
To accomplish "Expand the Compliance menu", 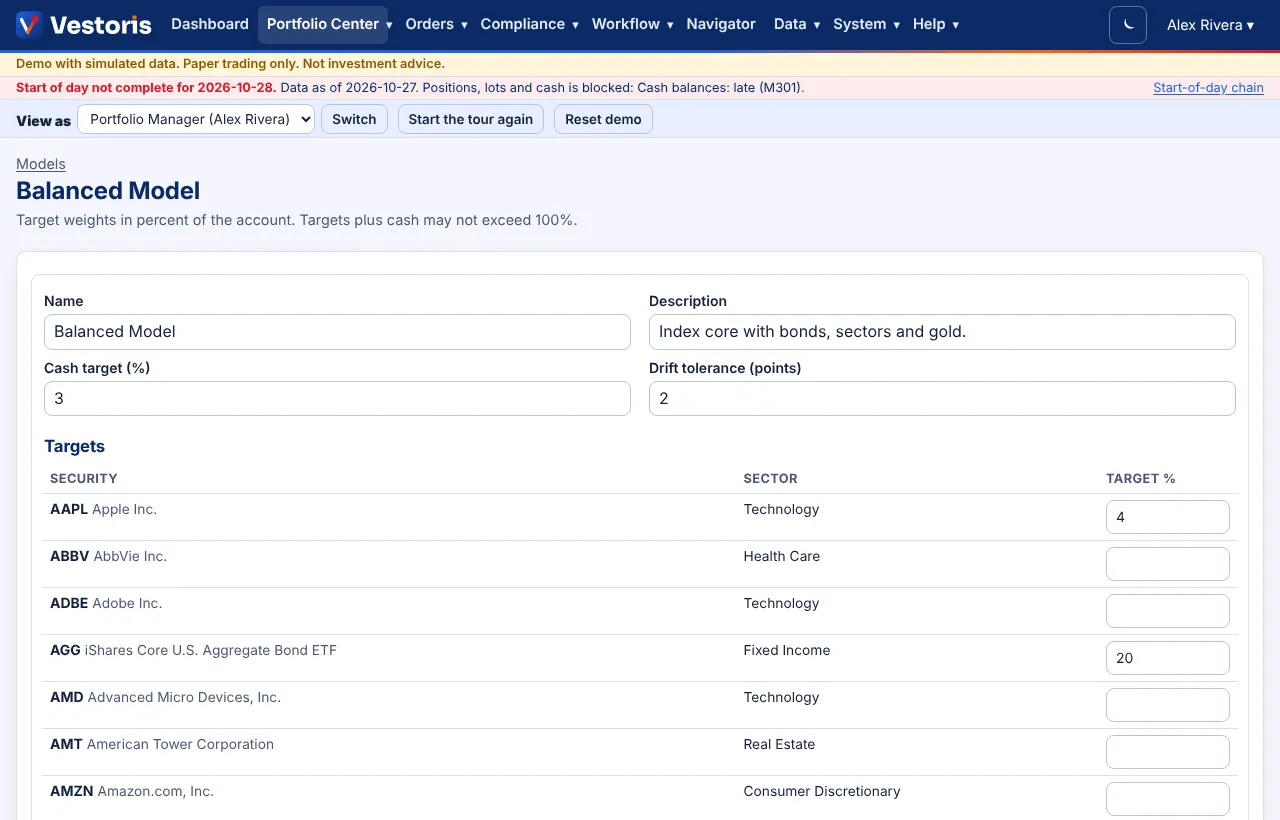I will click(529, 24).
